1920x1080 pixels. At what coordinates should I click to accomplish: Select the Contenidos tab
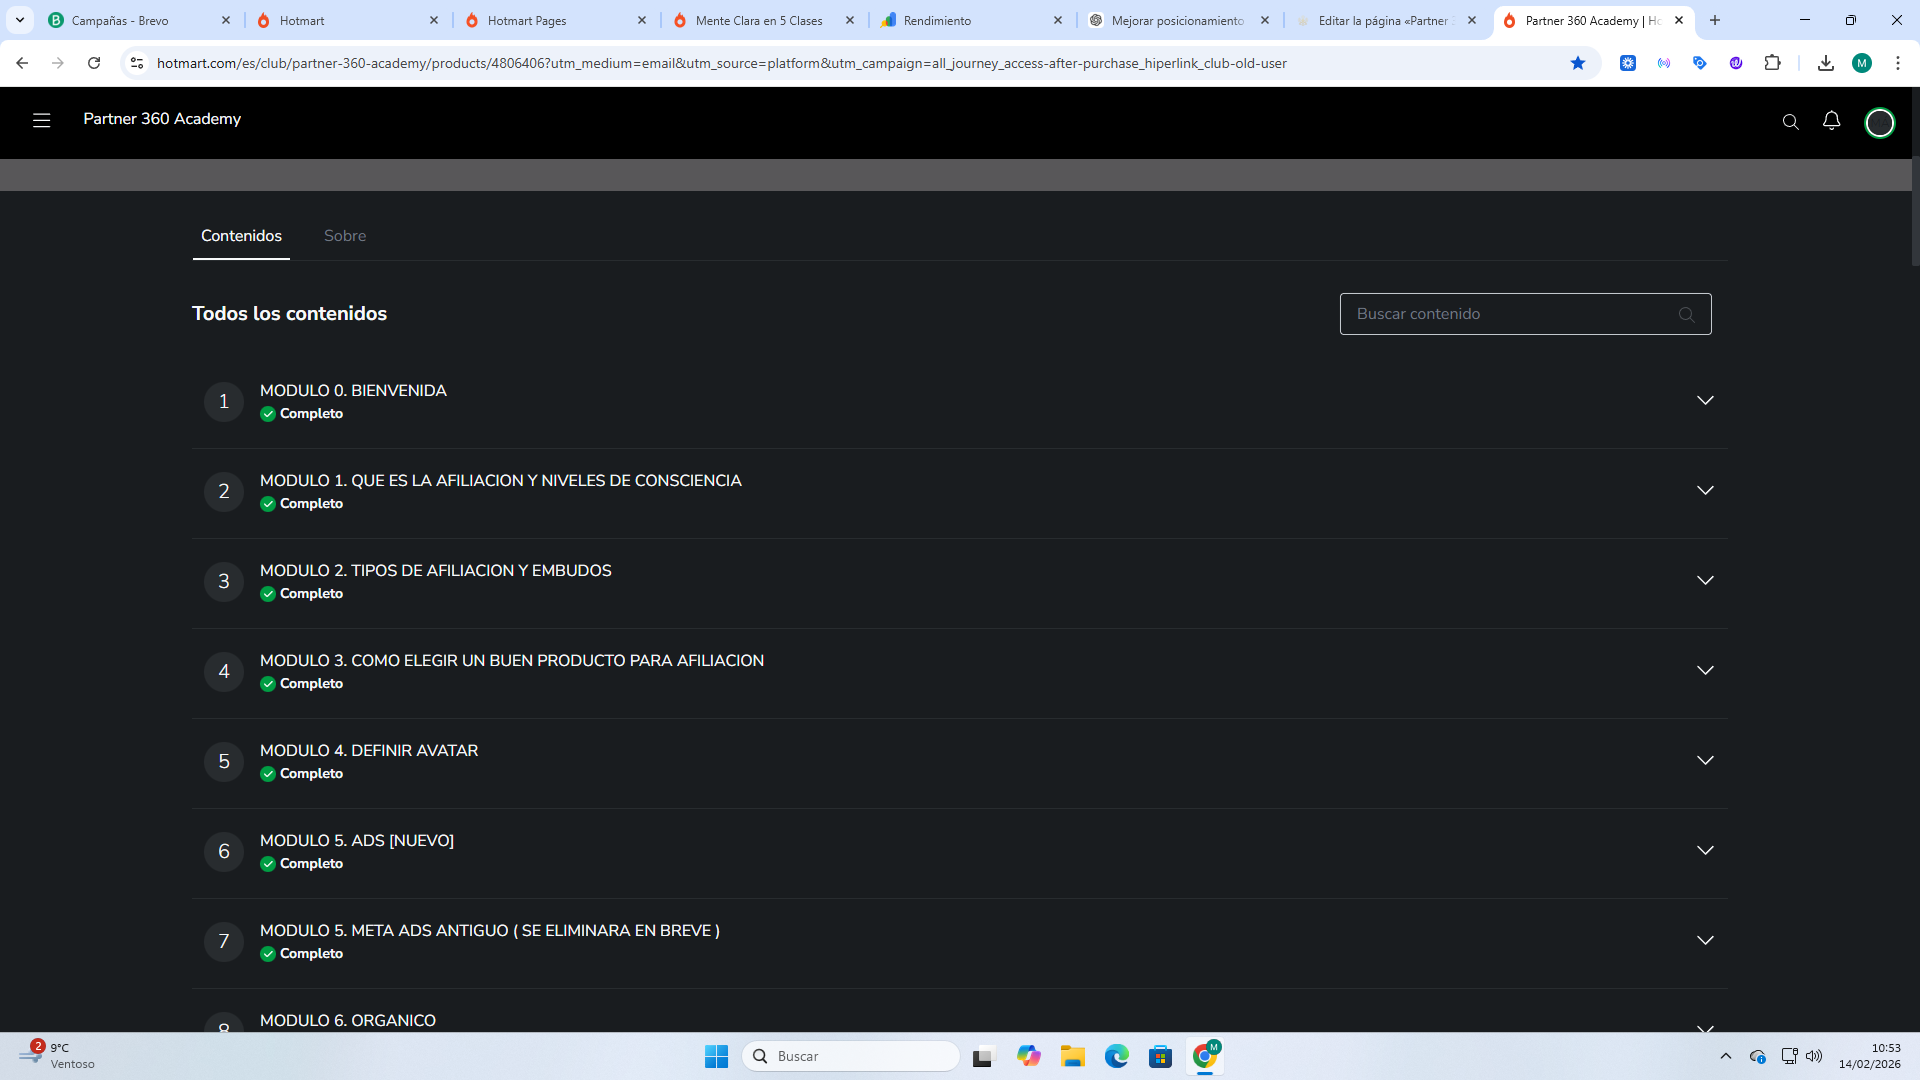(241, 236)
